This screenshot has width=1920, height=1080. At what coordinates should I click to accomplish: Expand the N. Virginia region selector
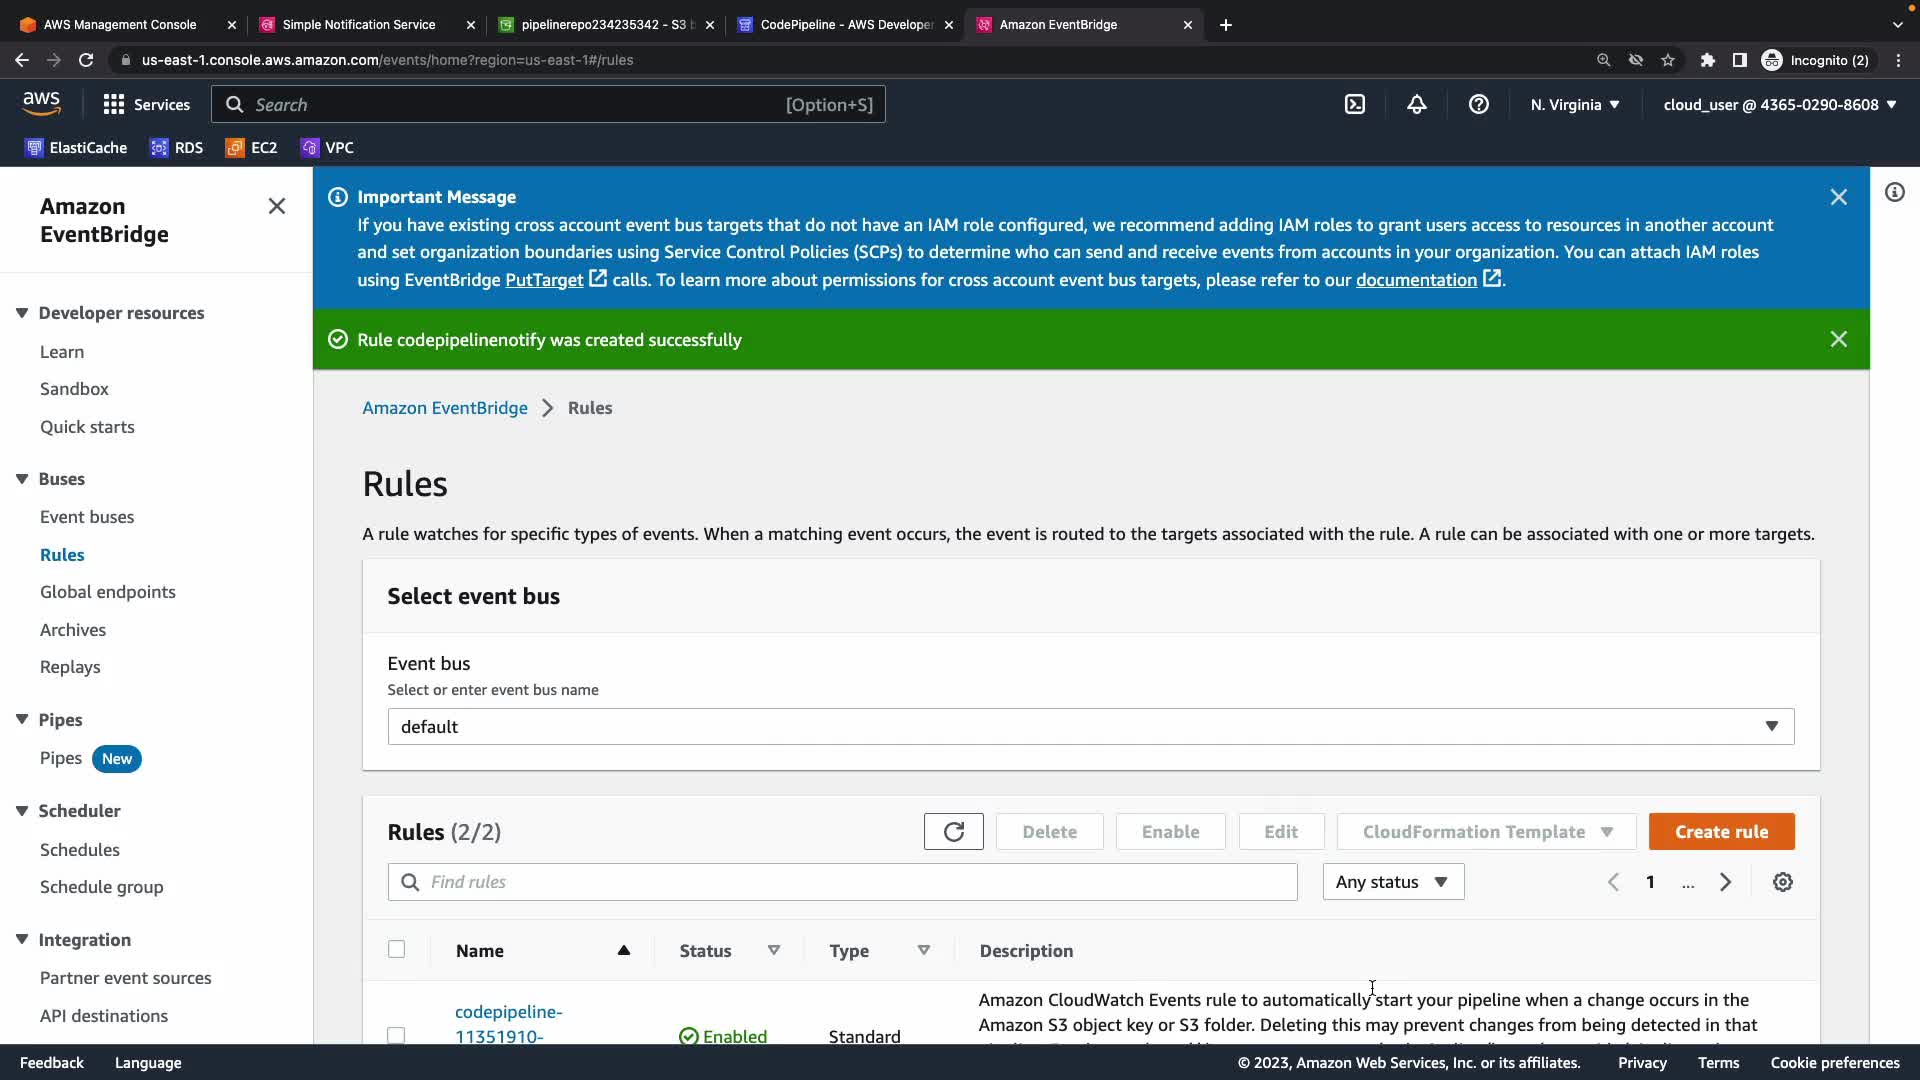1574,104
